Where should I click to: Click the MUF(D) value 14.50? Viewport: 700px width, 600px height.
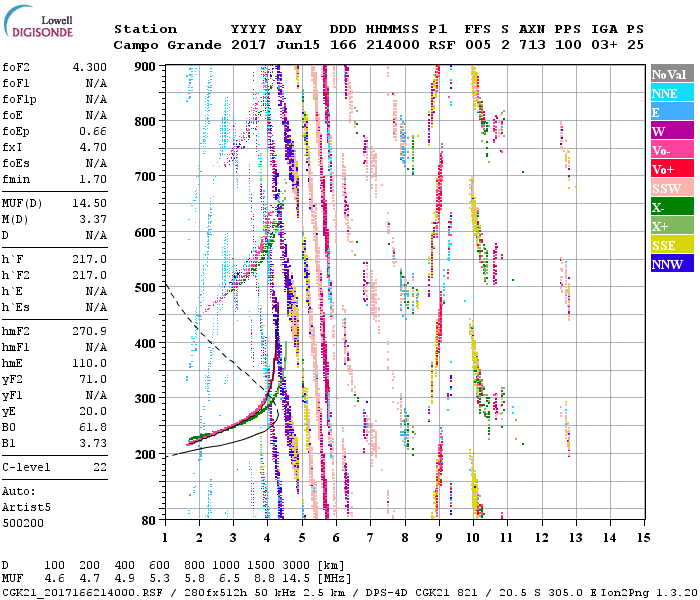pyautogui.click(x=90, y=204)
